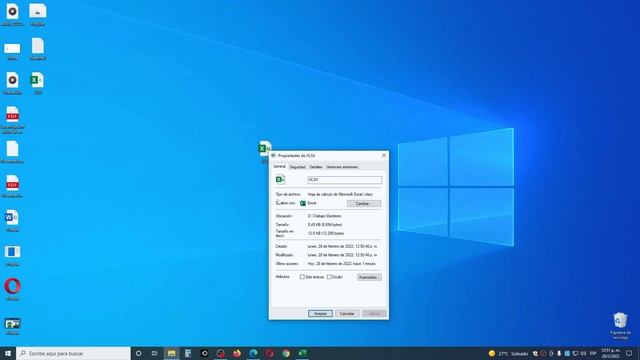
Task: Select the Word document desktop icon
Action: 12,218
